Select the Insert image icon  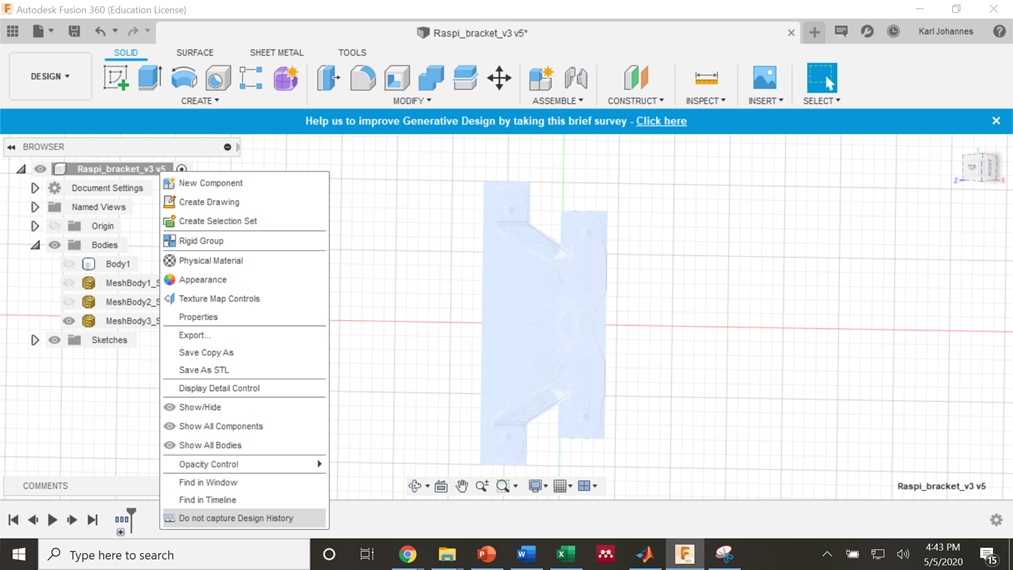point(765,78)
